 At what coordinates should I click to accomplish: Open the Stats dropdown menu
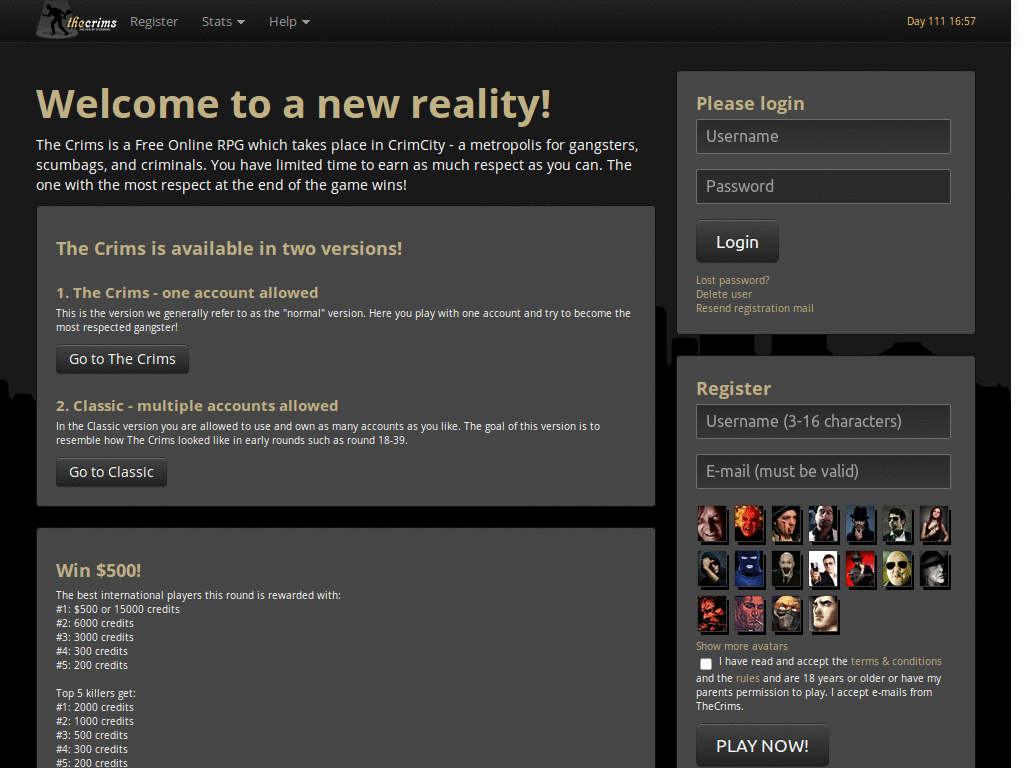(x=223, y=22)
